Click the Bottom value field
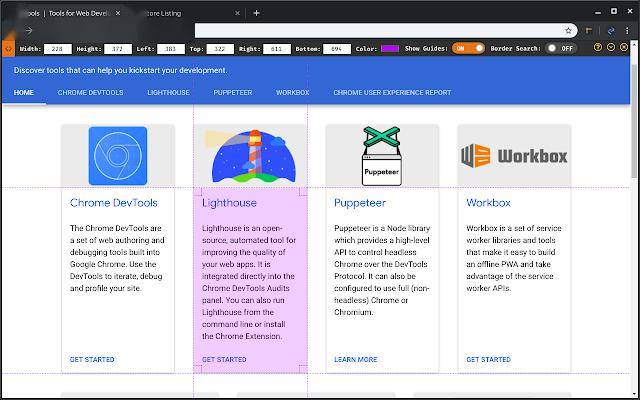 tap(337, 49)
